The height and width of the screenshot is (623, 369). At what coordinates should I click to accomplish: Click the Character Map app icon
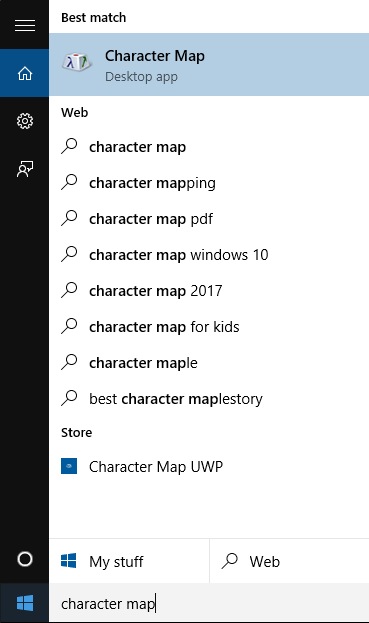click(77, 62)
